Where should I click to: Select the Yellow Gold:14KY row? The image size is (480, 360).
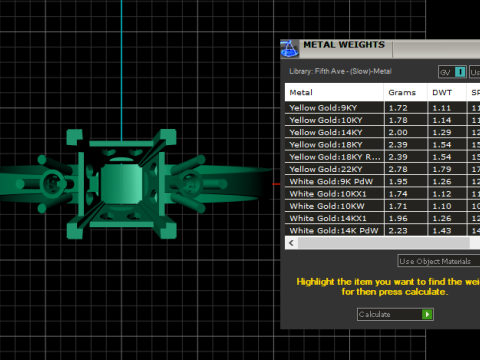[x=382, y=132]
